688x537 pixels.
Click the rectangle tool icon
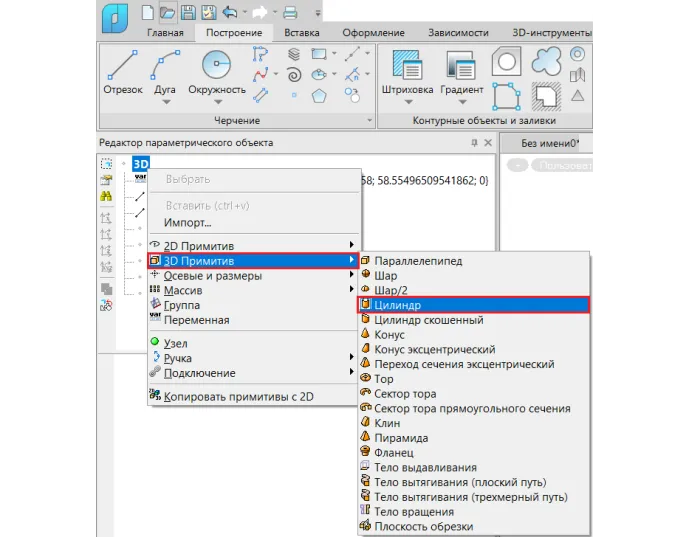click(319, 54)
